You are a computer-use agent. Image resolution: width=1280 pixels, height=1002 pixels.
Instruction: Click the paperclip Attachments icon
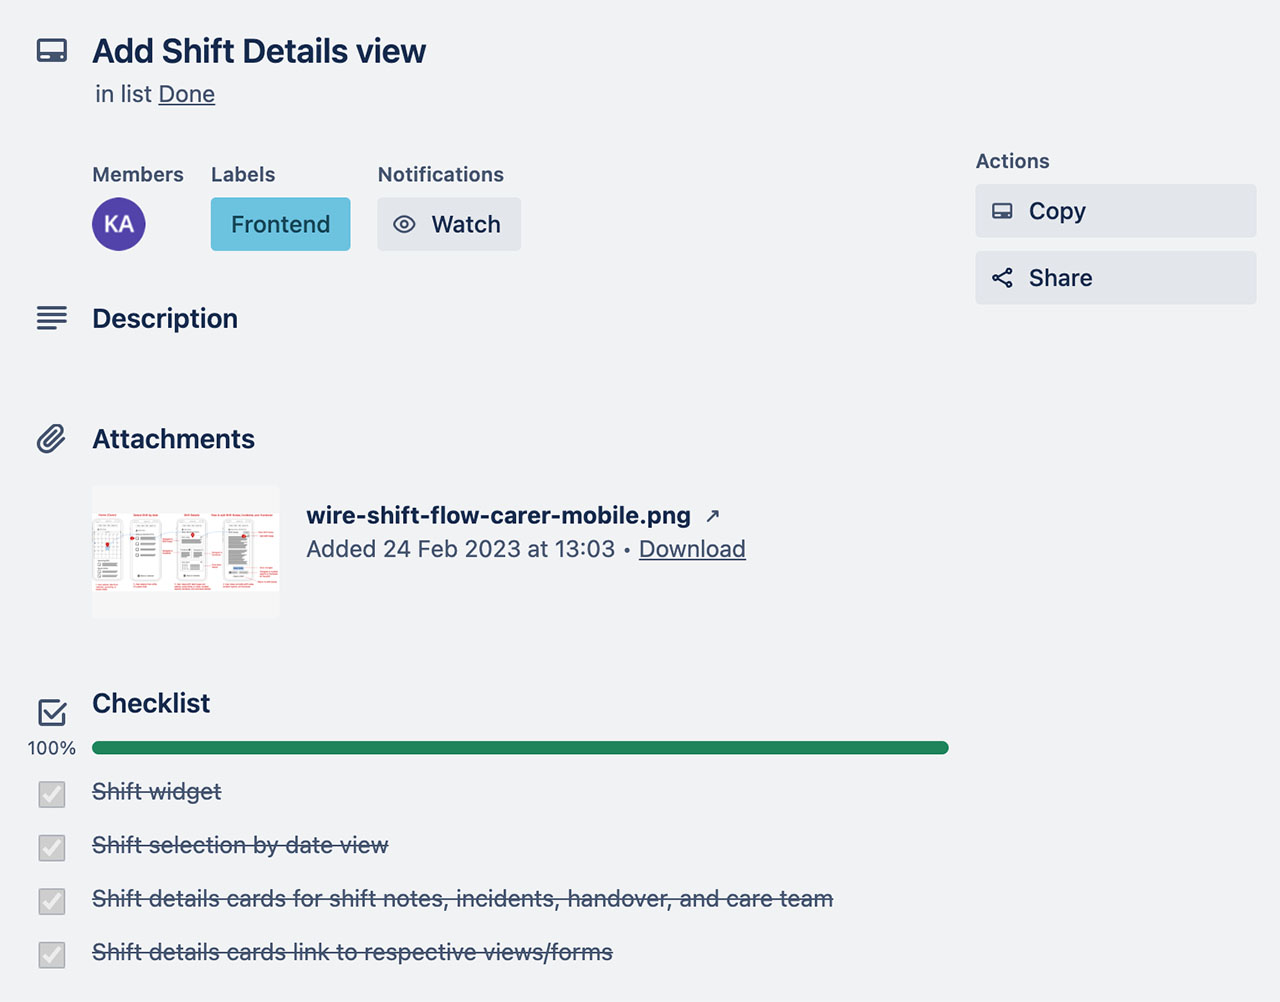(51, 438)
